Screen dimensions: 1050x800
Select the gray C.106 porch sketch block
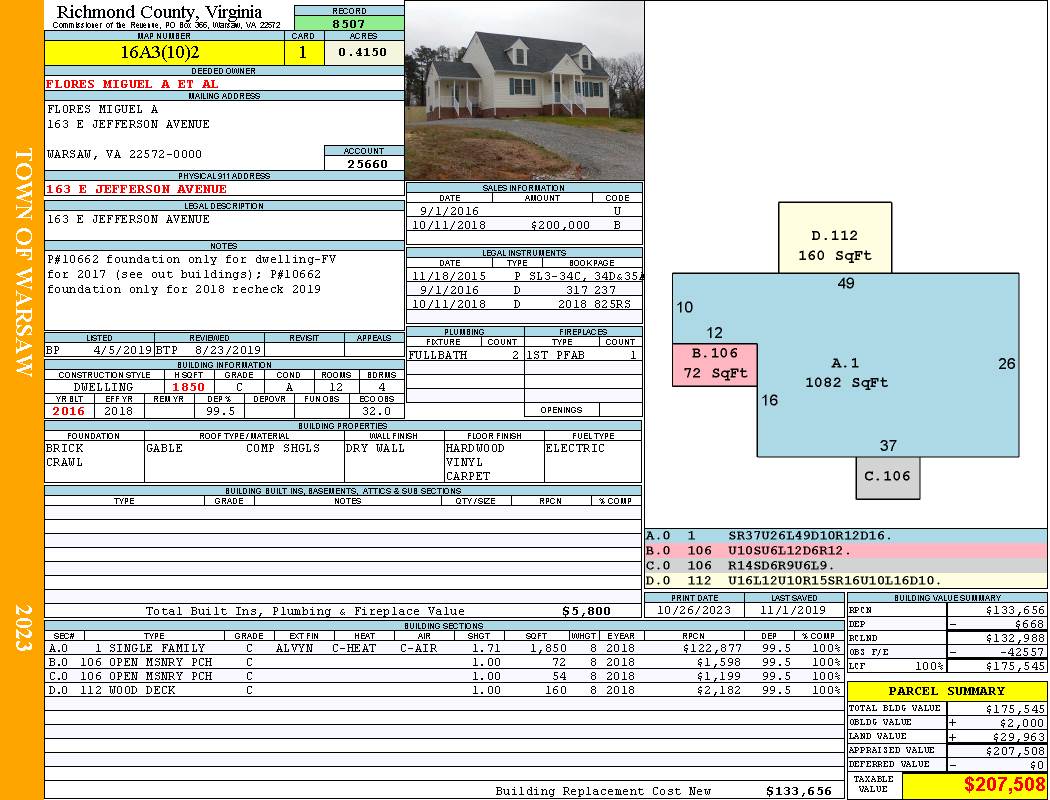(887, 477)
